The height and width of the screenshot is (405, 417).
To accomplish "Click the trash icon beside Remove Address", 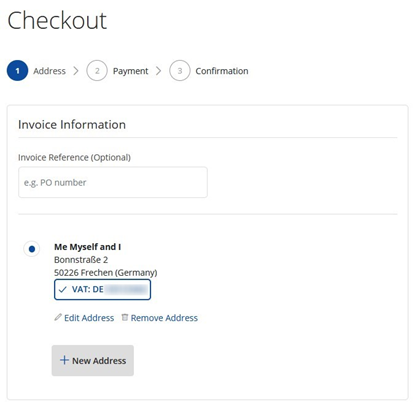I will 125,317.
